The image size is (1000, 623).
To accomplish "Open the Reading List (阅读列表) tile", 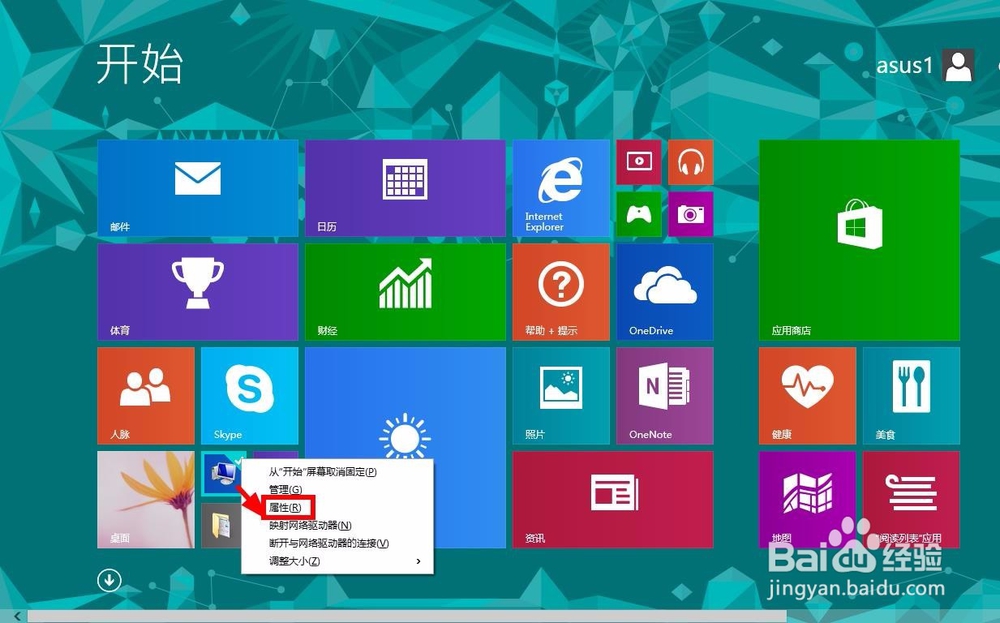I will [x=911, y=499].
